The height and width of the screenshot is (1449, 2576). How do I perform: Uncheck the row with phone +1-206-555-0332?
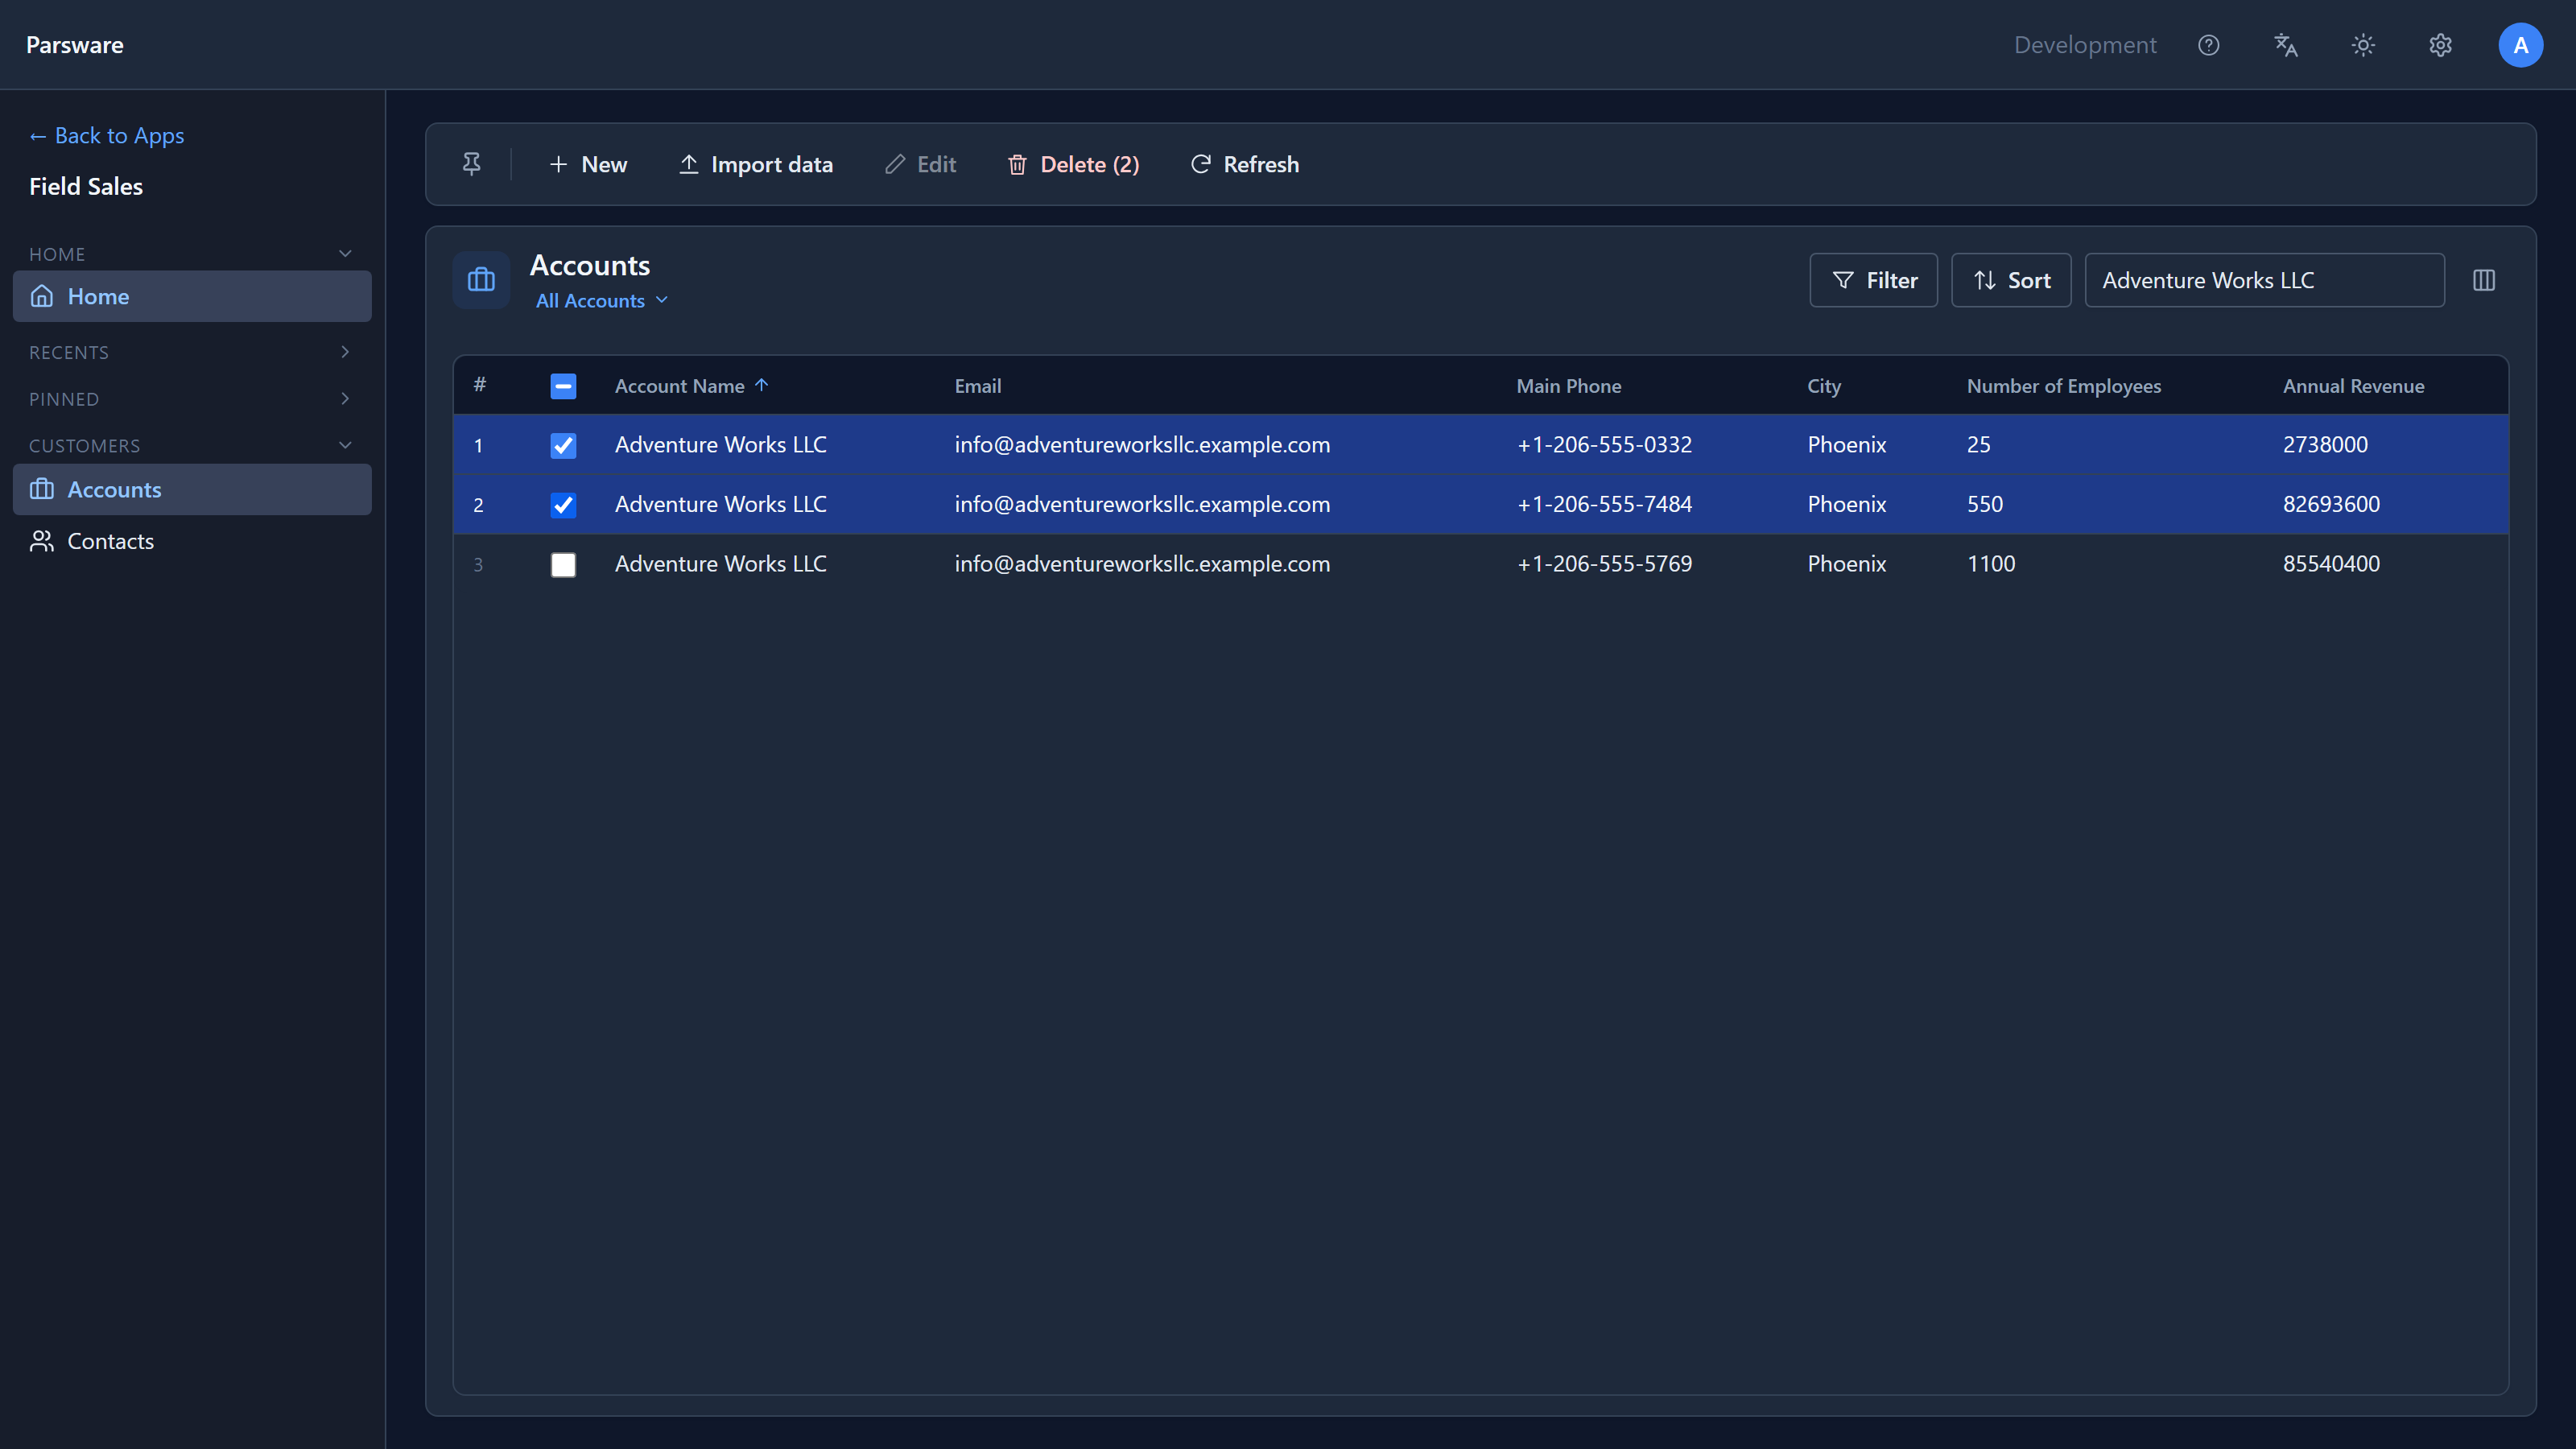coord(563,445)
